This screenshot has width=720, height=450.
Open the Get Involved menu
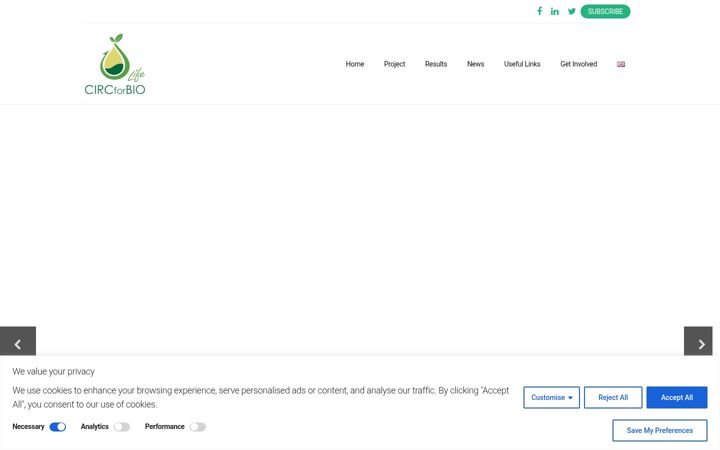tap(579, 64)
